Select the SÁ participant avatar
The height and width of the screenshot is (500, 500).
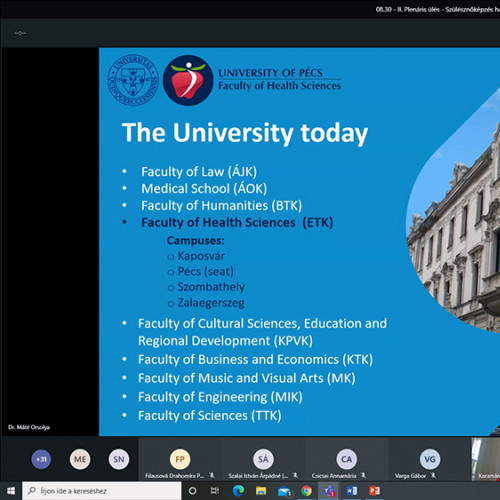(263, 459)
